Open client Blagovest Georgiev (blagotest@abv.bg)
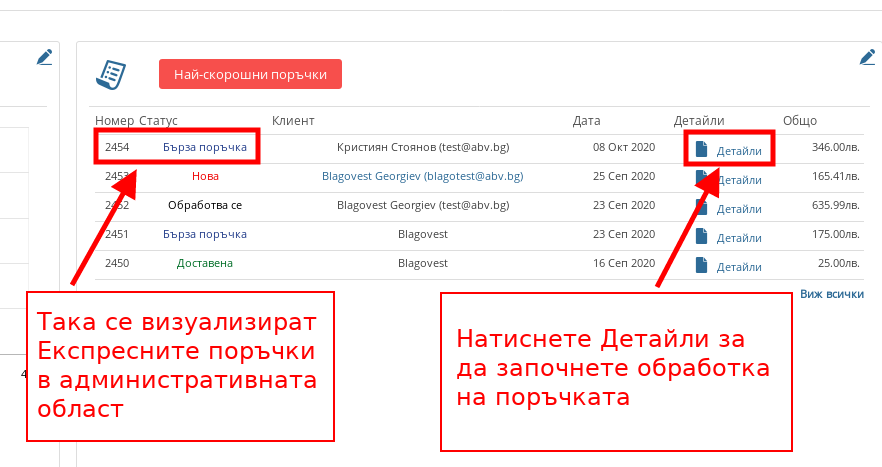The width and height of the screenshot is (882, 467). 422,176
